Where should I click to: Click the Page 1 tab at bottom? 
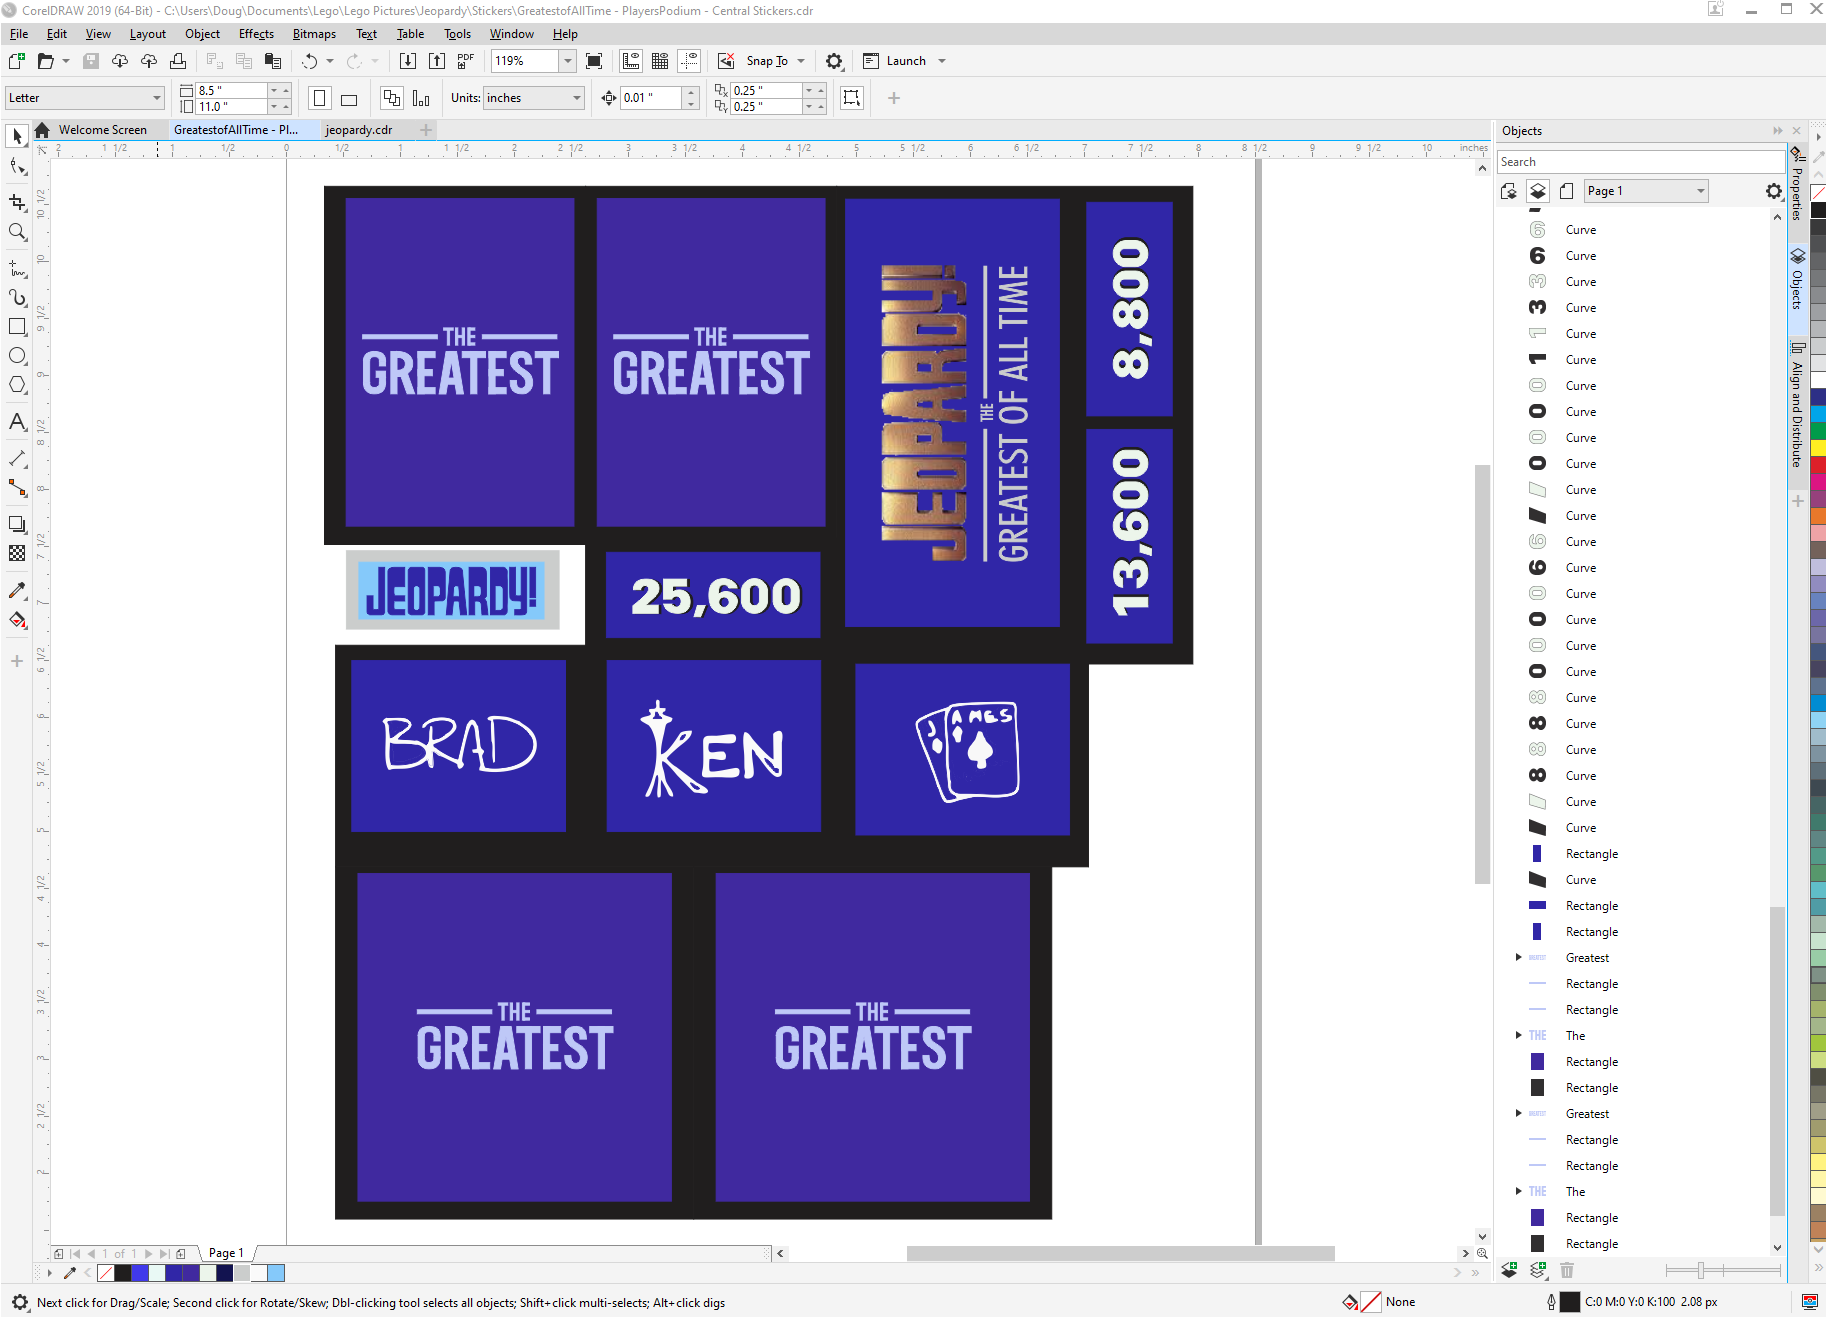[227, 1253]
